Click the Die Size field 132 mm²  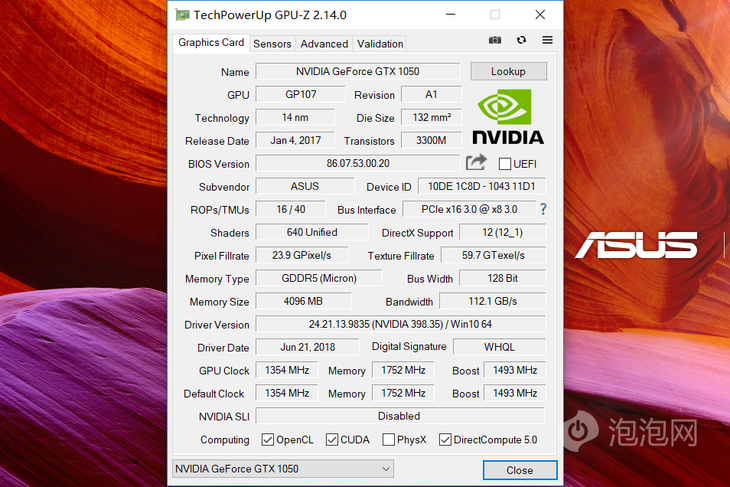(431, 117)
